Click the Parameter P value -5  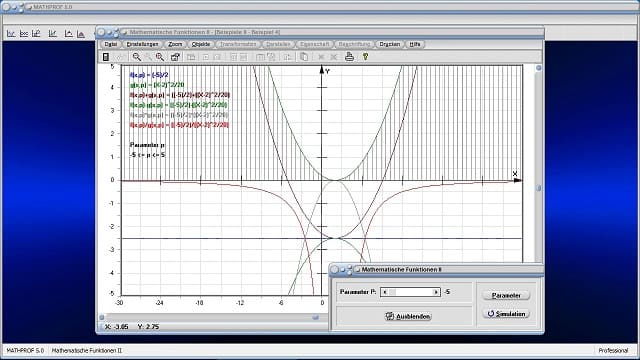(447, 292)
